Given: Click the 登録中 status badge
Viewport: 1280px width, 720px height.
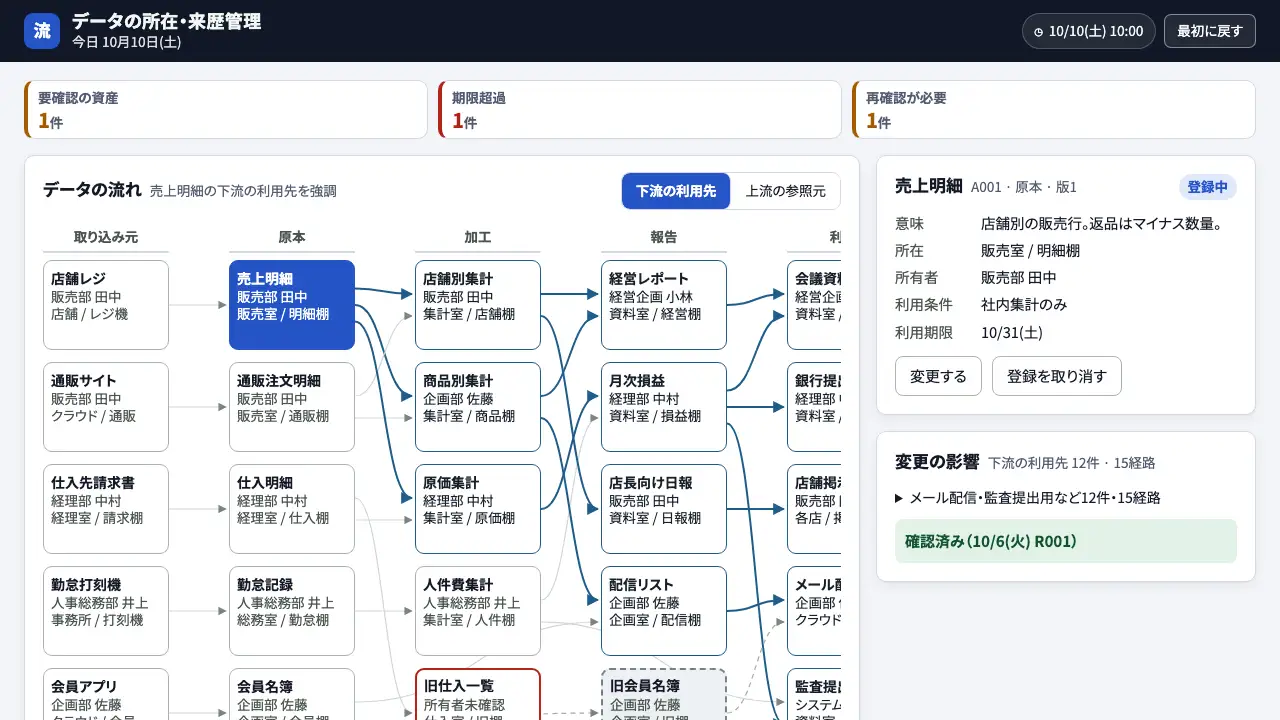Looking at the screenshot, I should coord(1208,187).
